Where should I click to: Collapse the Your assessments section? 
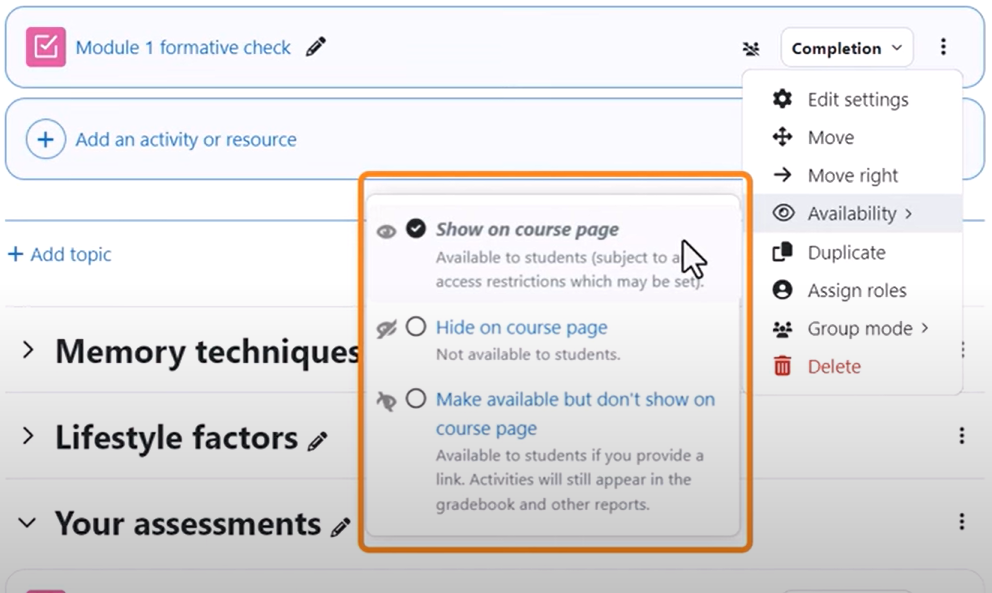27,523
